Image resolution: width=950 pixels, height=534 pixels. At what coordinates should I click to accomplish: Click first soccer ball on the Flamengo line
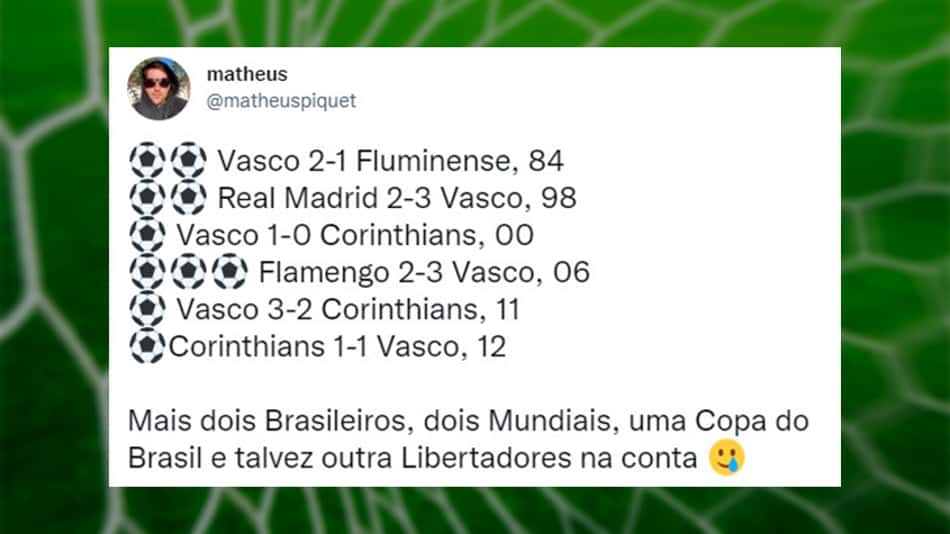(x=147, y=272)
